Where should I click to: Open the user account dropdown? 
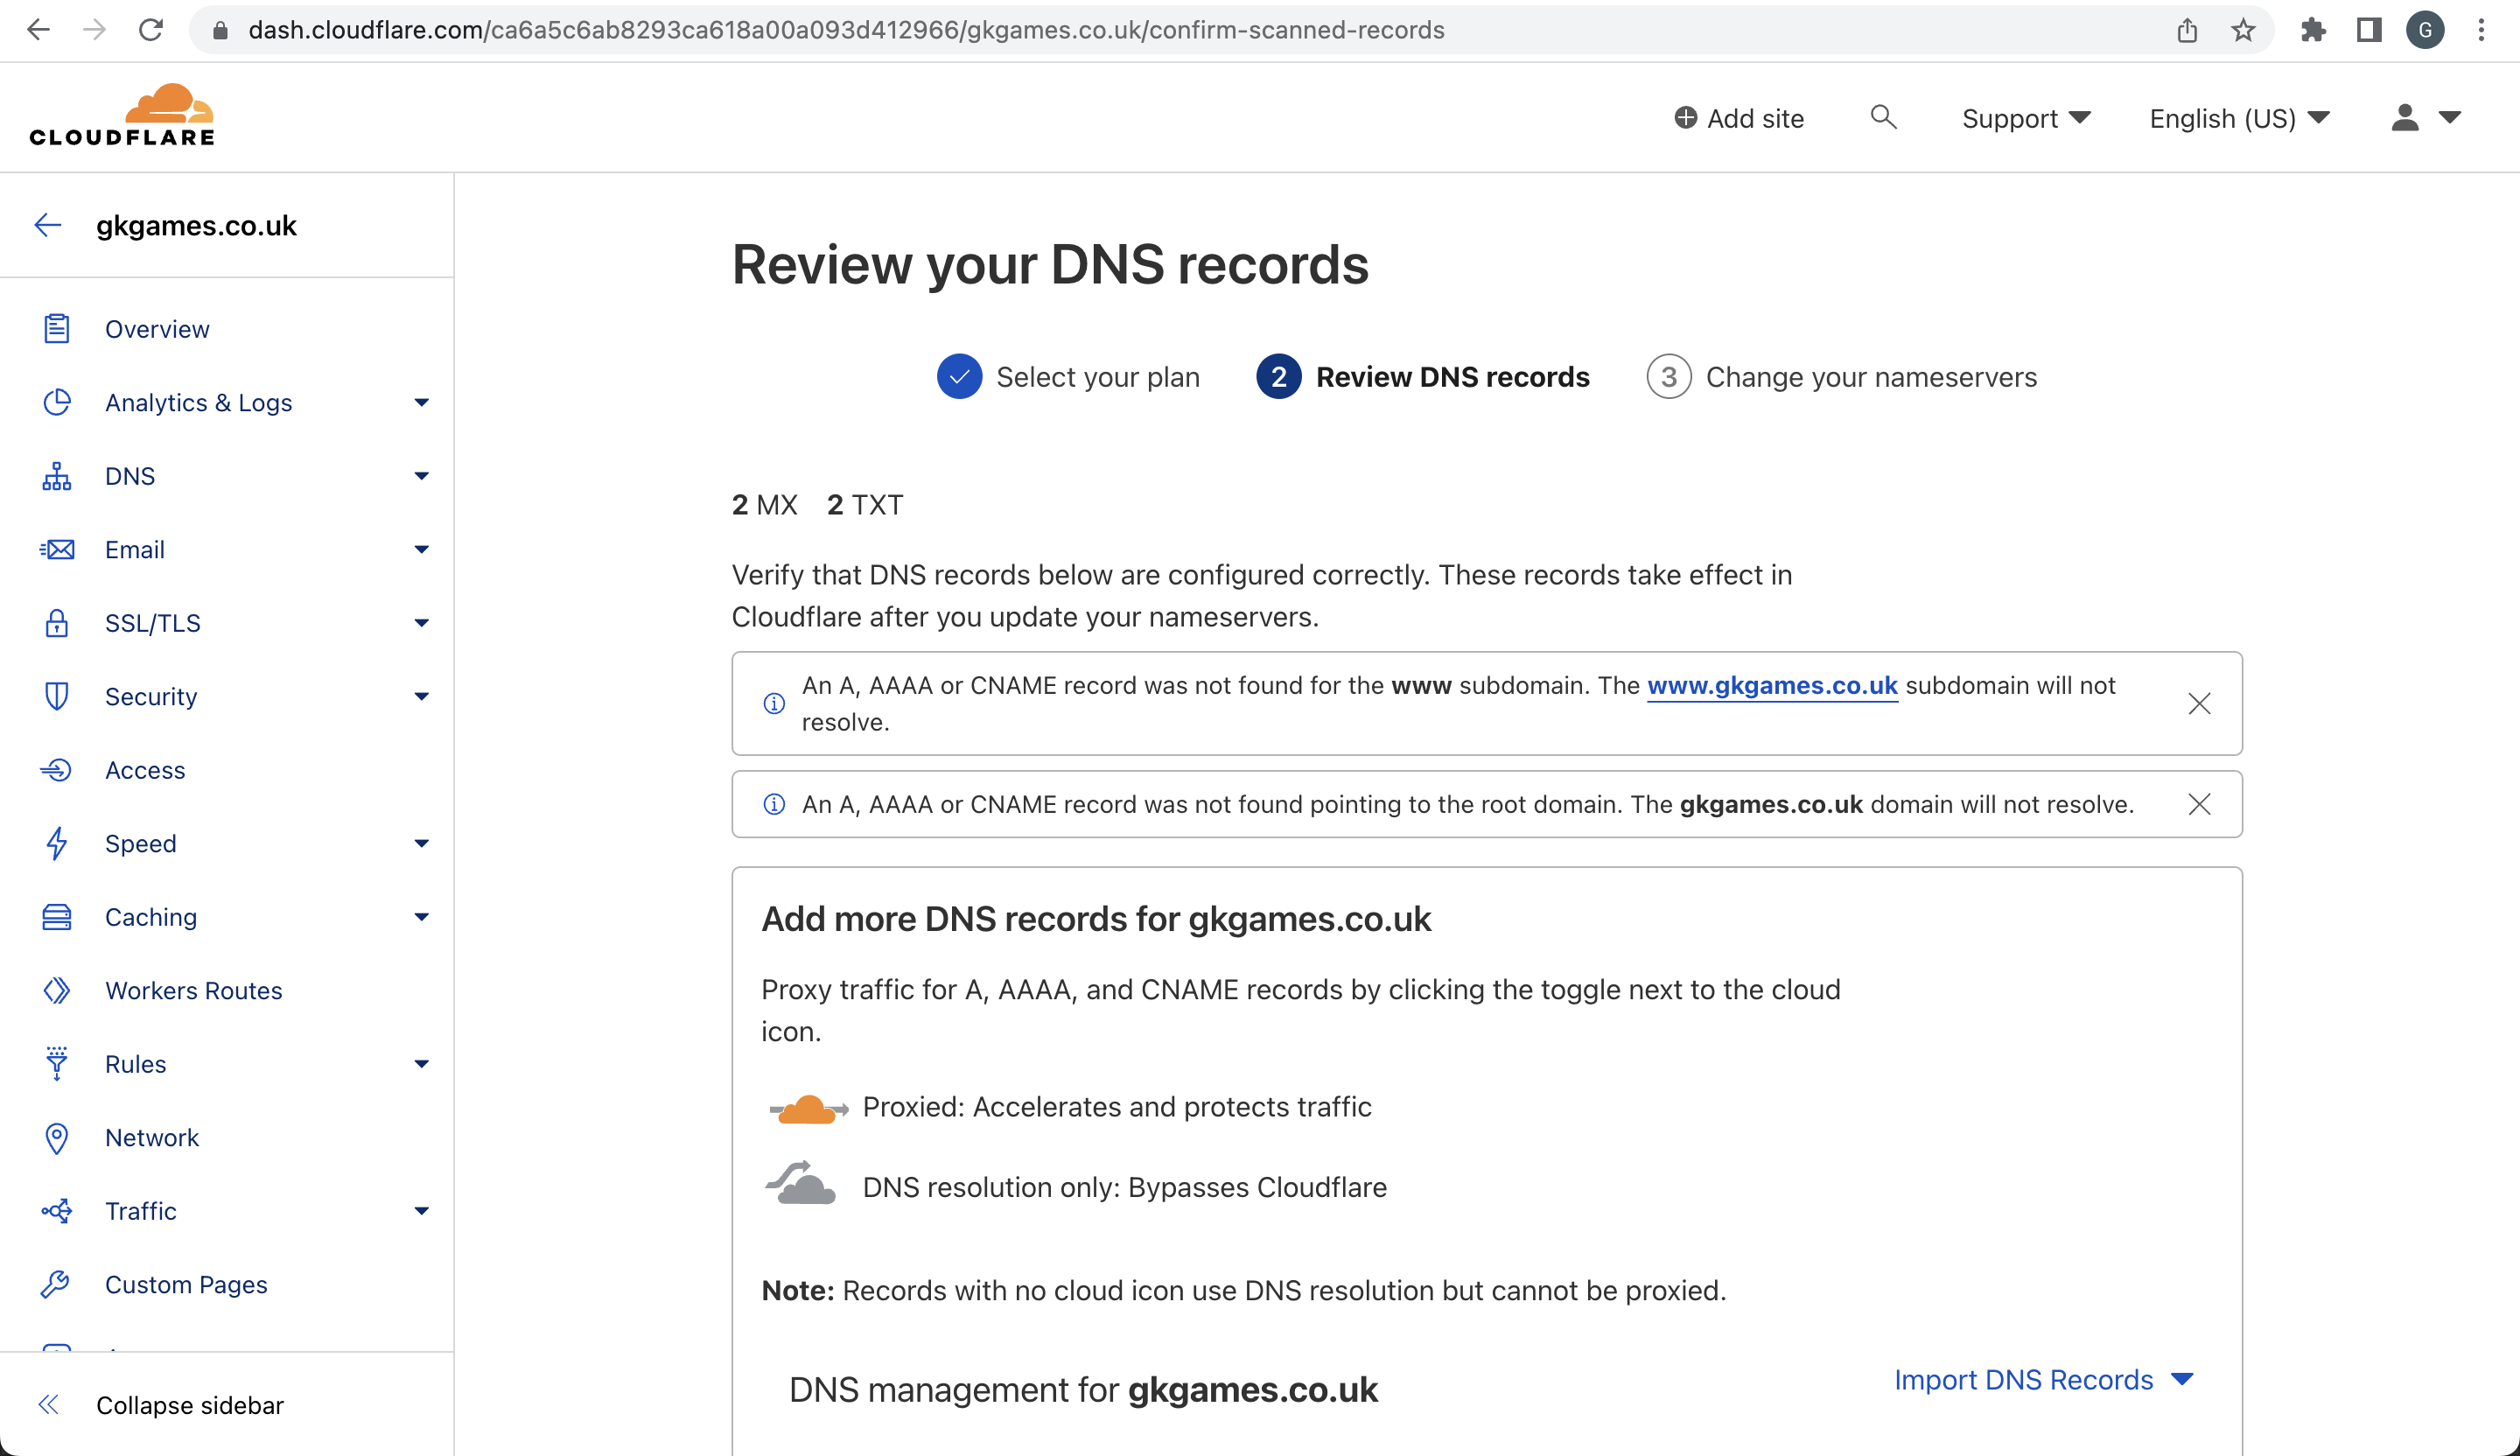(x=2425, y=118)
